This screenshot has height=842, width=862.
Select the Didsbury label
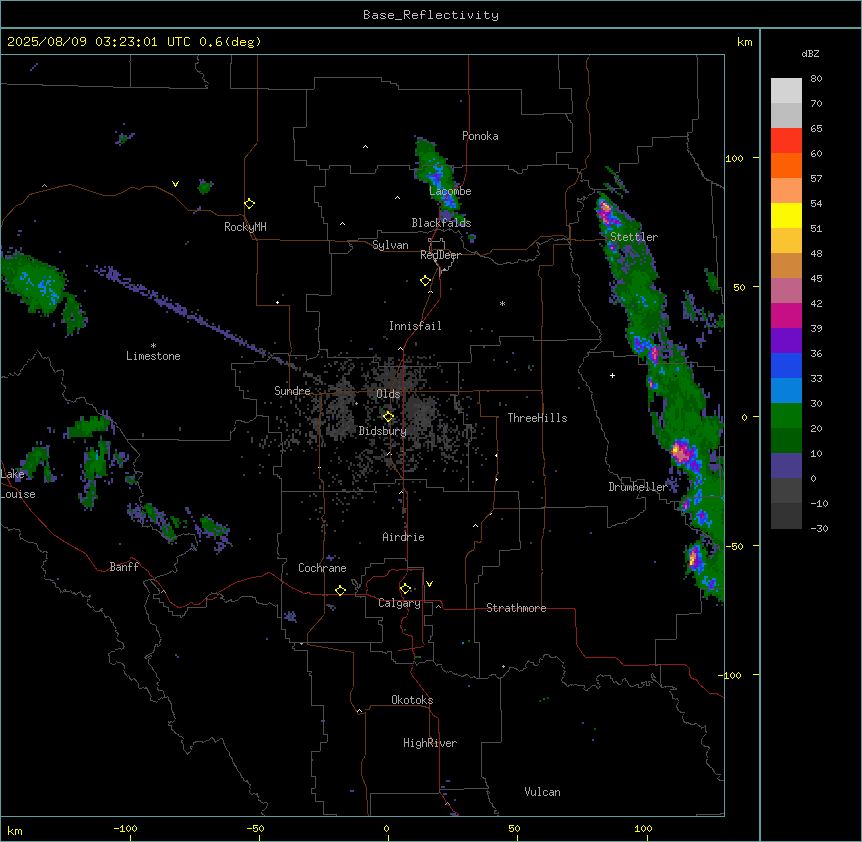click(383, 431)
